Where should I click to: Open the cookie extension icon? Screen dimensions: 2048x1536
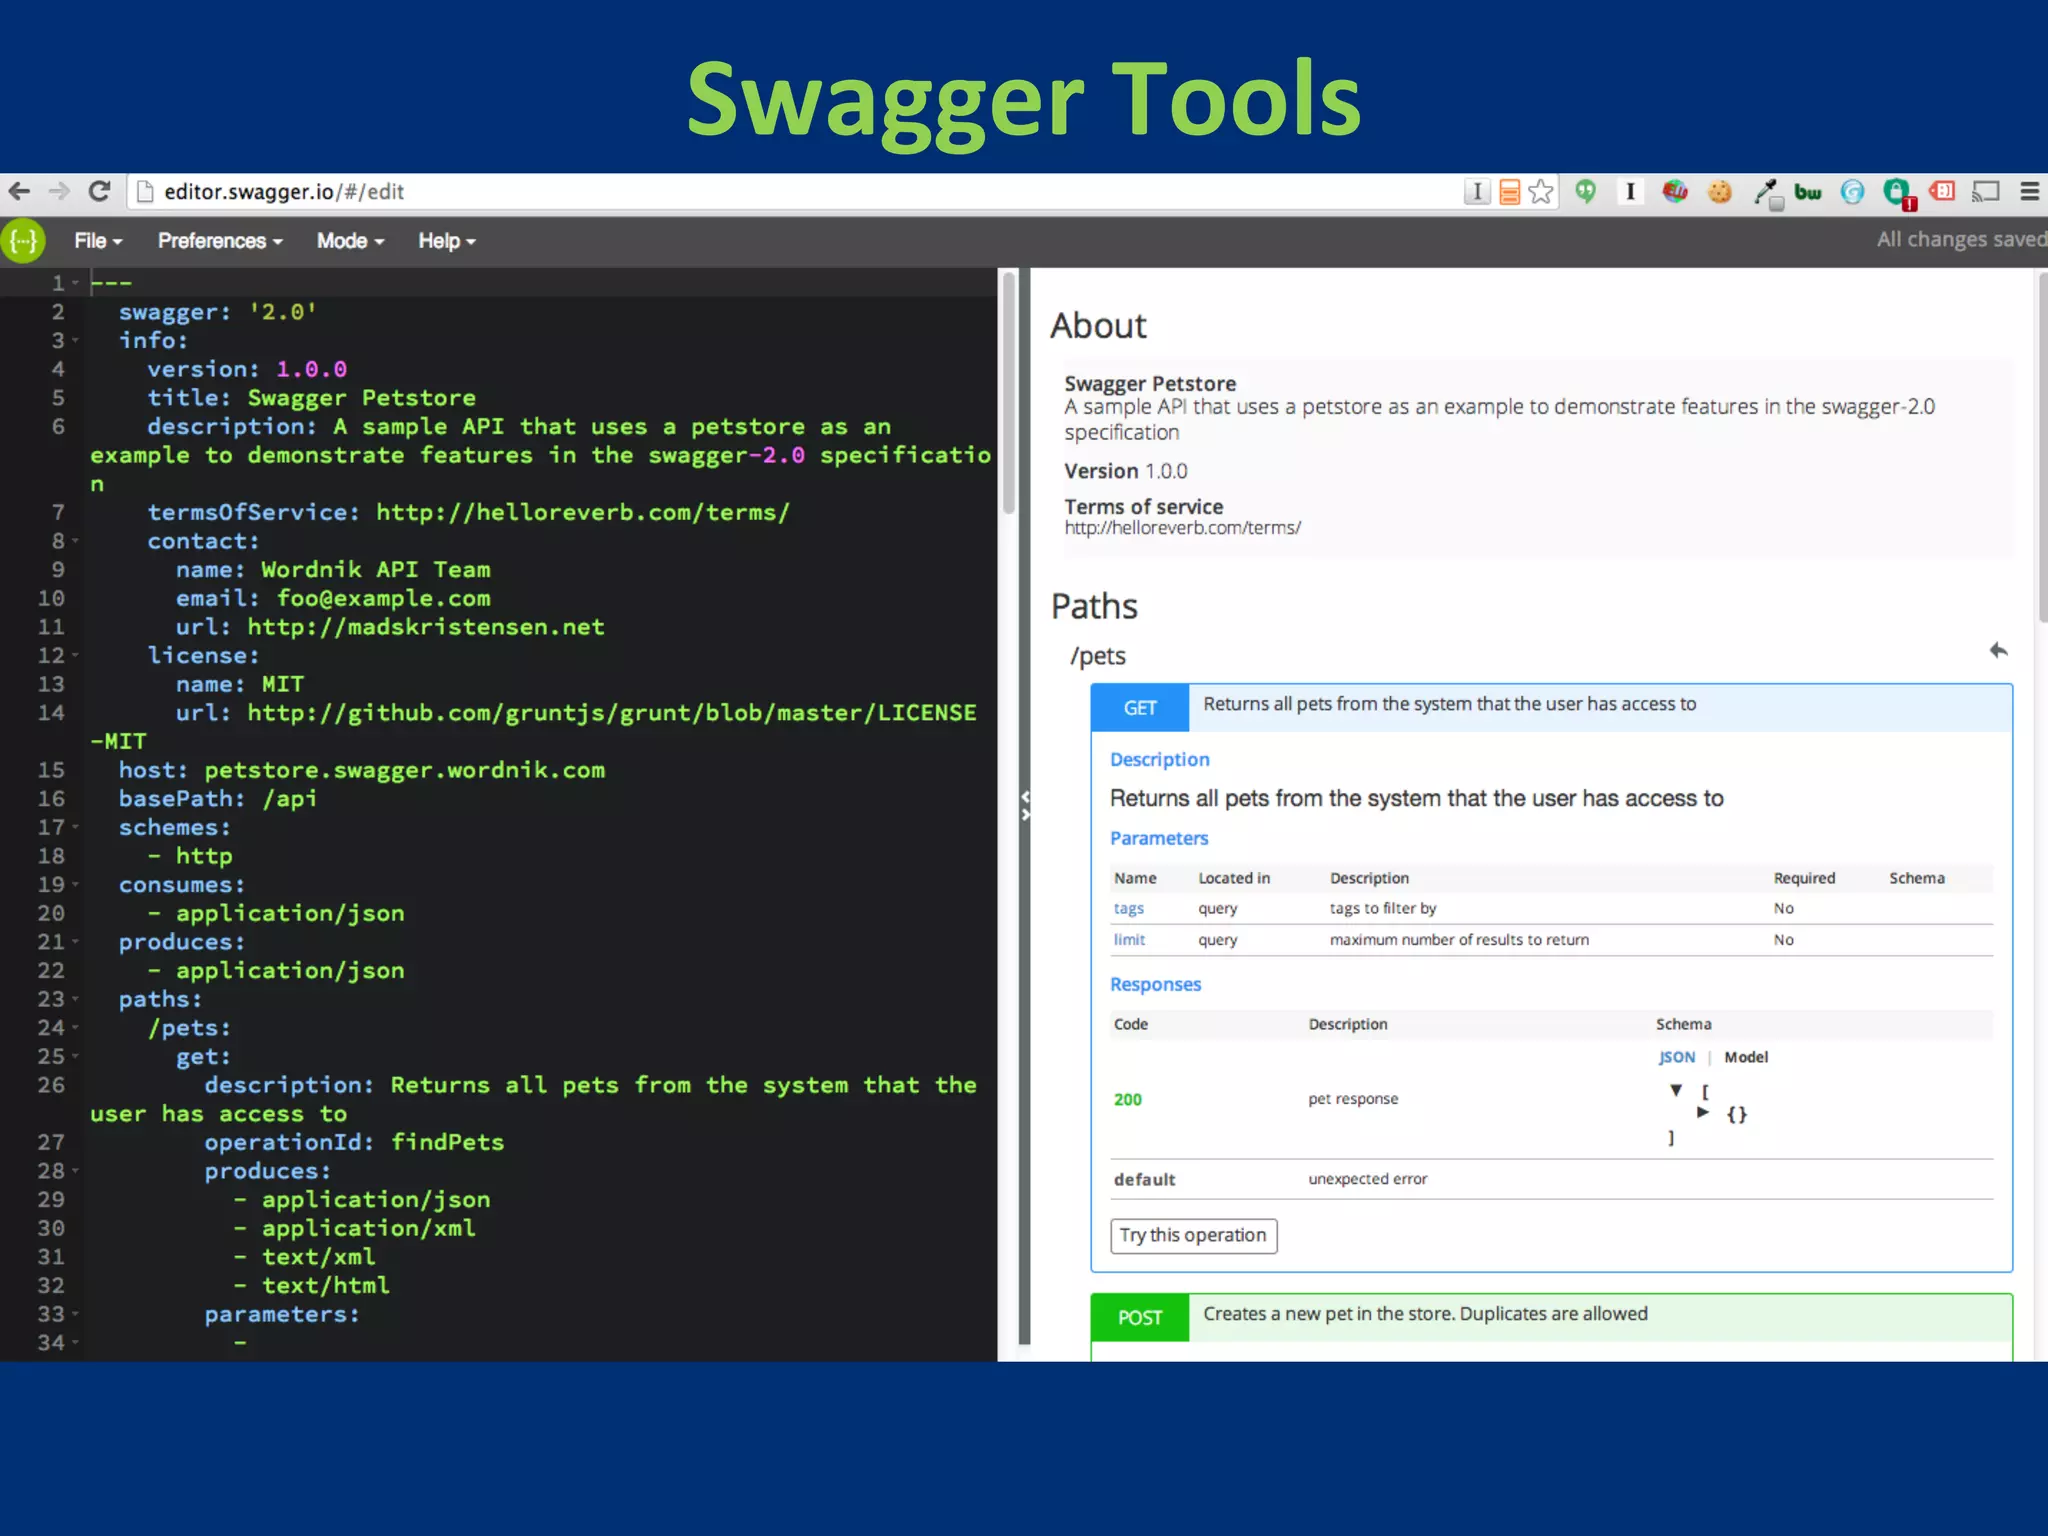coord(1719,192)
